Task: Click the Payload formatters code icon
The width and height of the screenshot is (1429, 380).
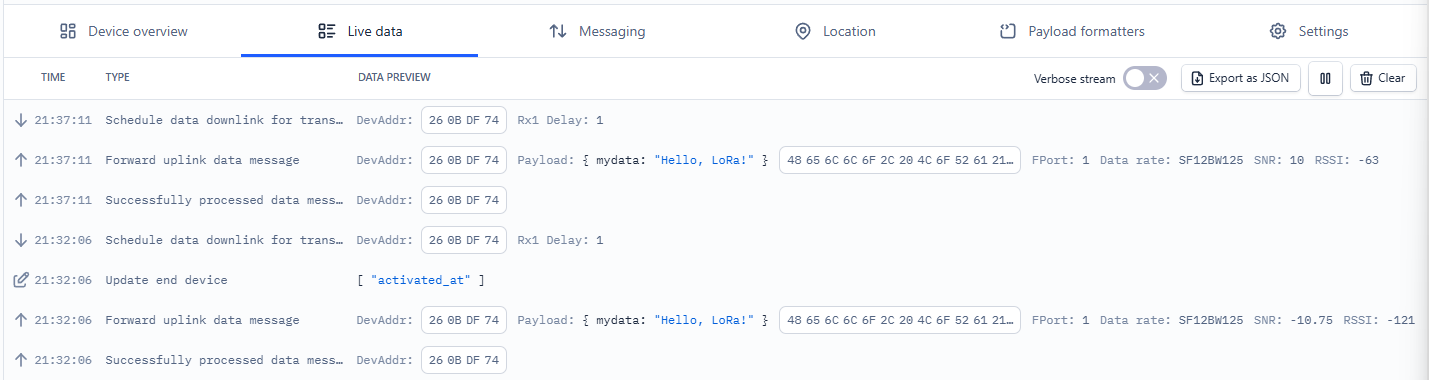Action: coord(1008,31)
